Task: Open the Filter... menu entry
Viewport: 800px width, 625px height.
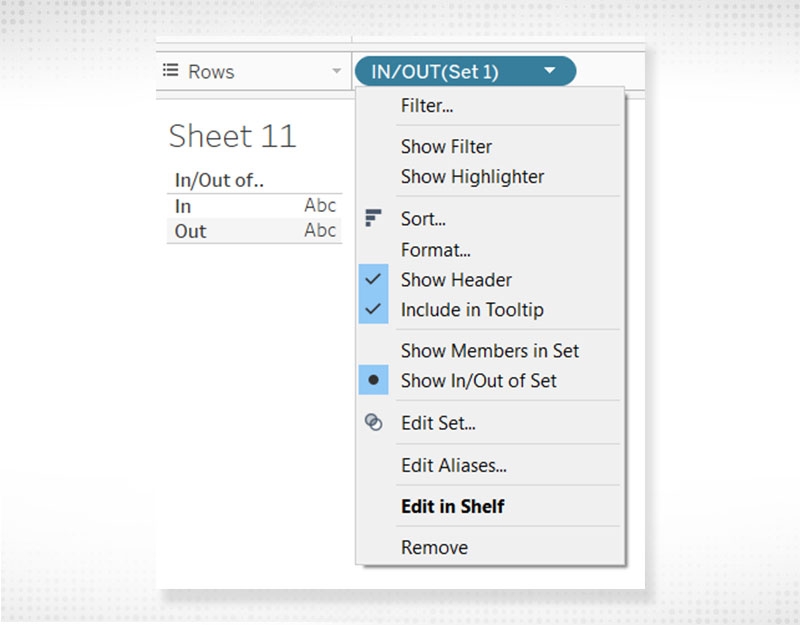Action: (x=427, y=105)
